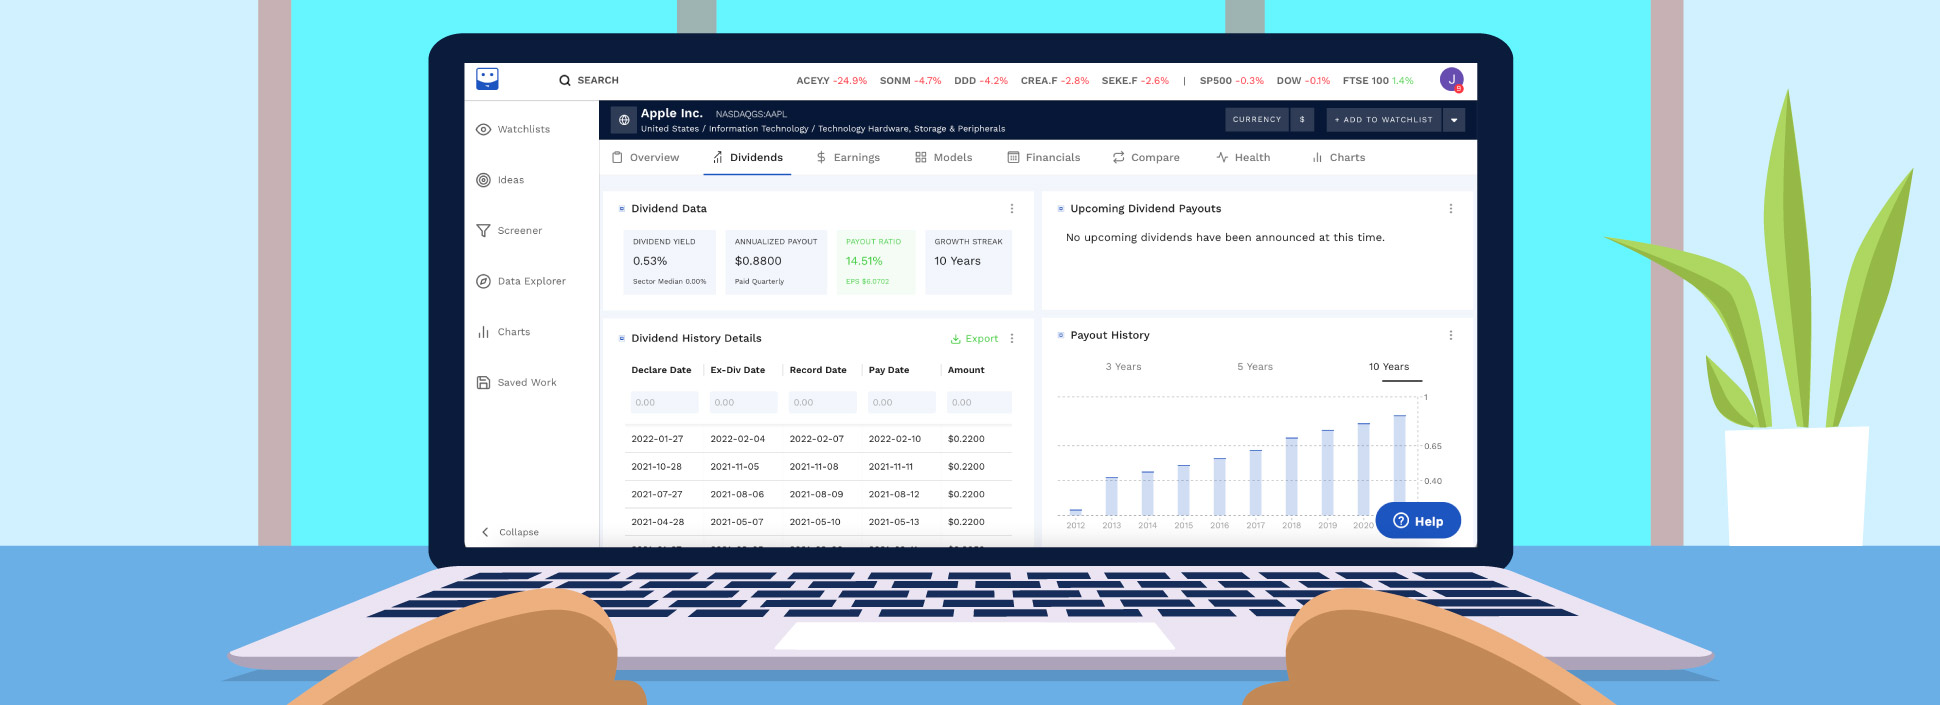Click the ACEY.Y ticker in top bar
The height and width of the screenshot is (705, 1940).
(831, 80)
